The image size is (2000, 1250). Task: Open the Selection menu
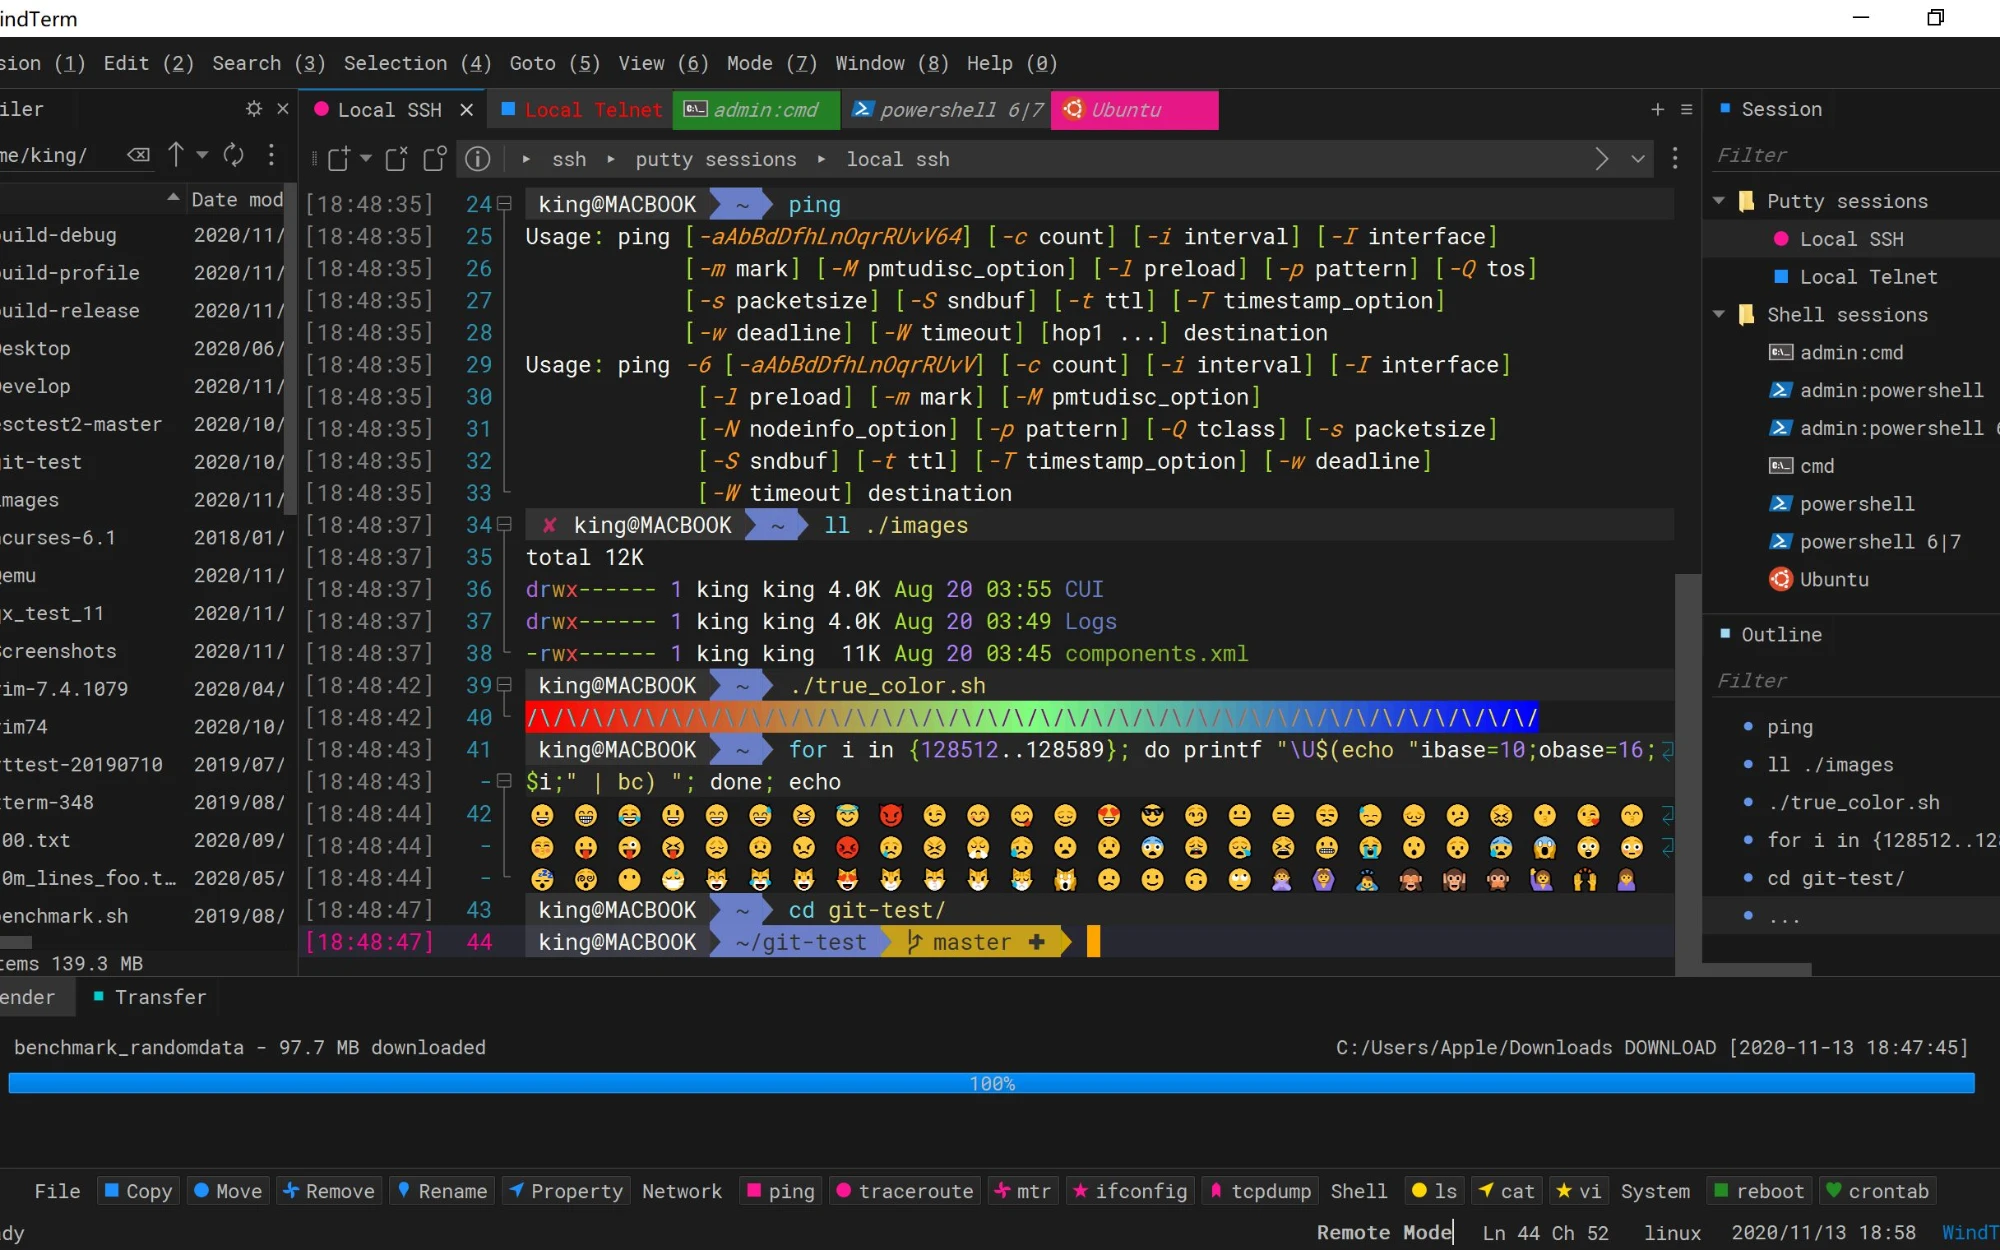tap(417, 63)
